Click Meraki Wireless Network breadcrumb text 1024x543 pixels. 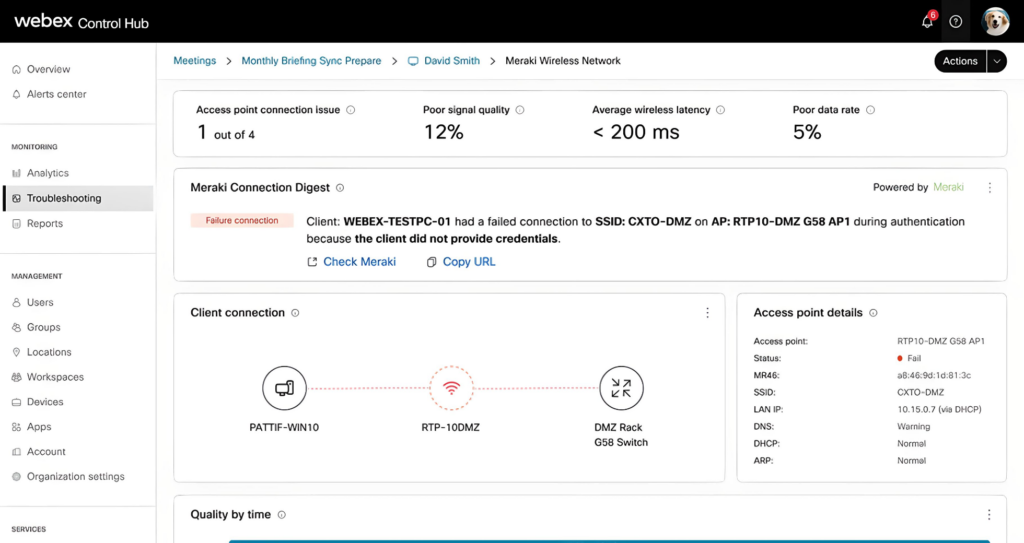[563, 61]
